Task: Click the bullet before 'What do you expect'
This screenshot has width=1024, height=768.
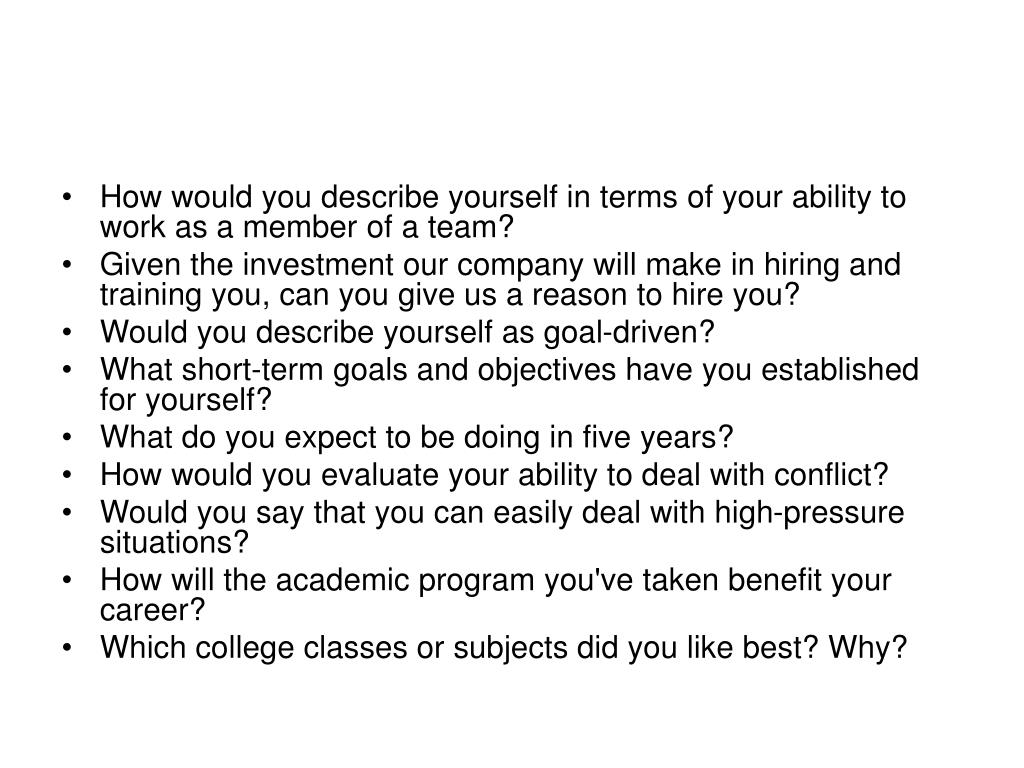Action: pyautogui.click(x=67, y=437)
